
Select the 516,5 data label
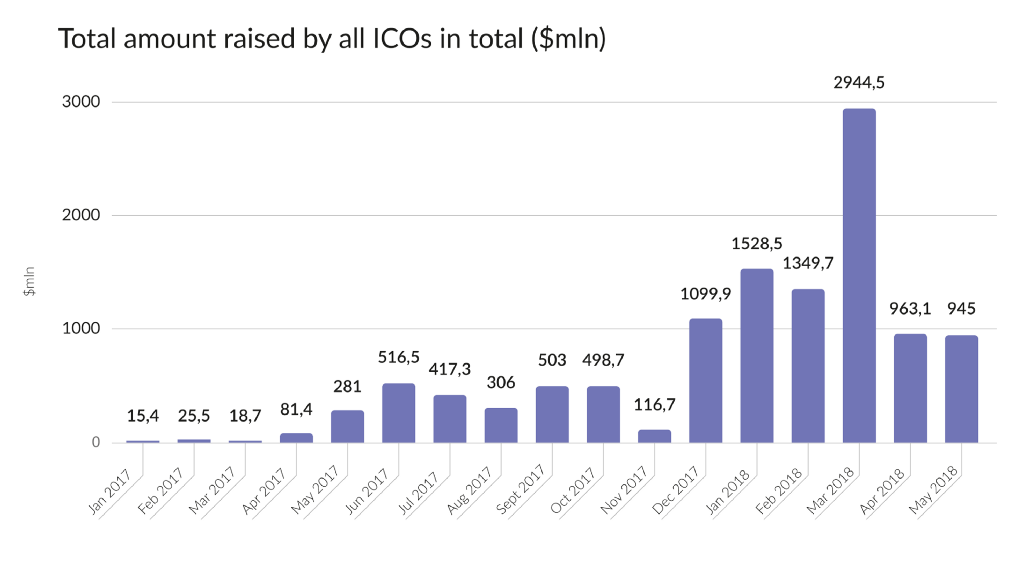(399, 359)
